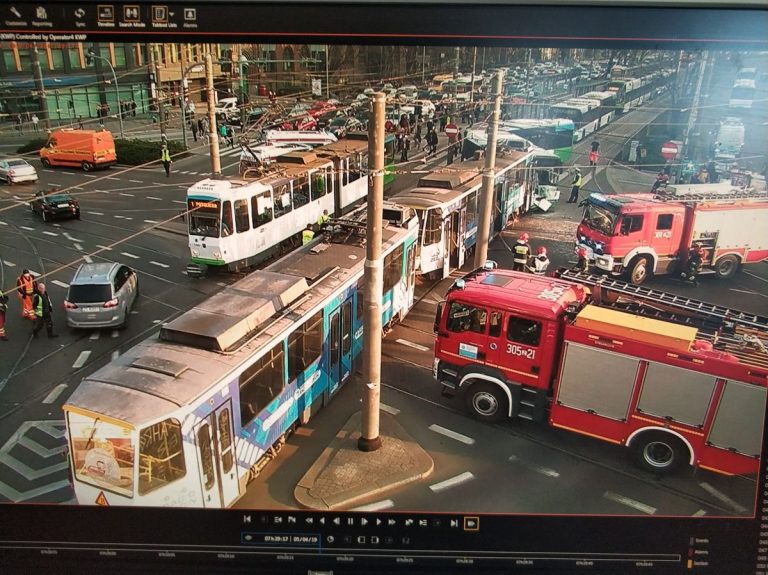Click the Sync icon
768x575 pixels.
pyautogui.click(x=79, y=14)
